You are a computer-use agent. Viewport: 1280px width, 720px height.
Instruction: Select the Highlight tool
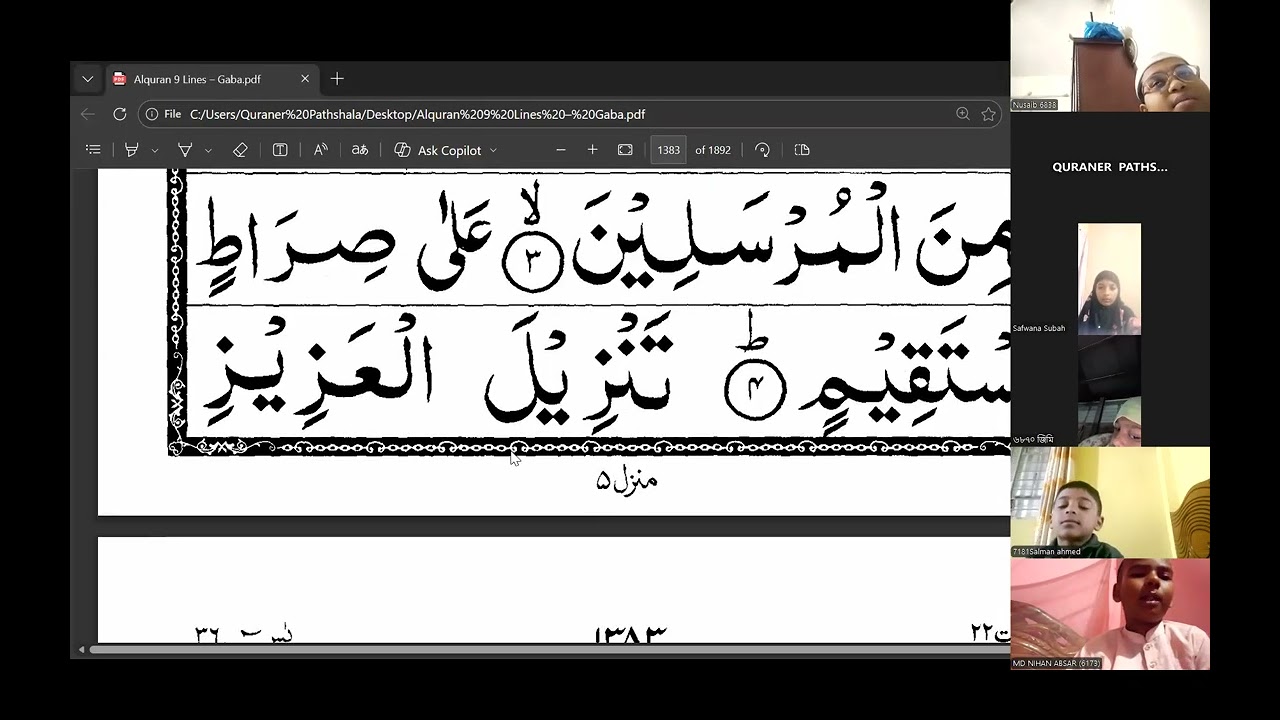coord(132,150)
